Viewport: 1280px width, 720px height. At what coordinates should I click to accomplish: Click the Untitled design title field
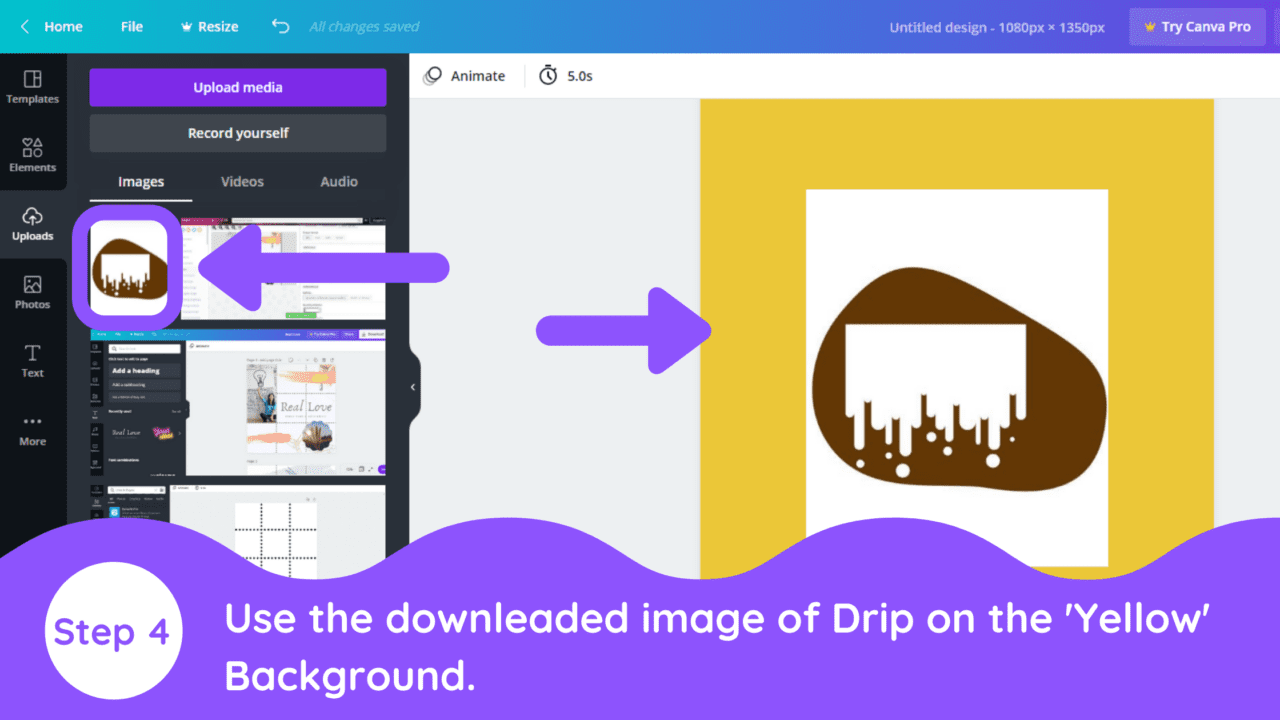coord(995,27)
